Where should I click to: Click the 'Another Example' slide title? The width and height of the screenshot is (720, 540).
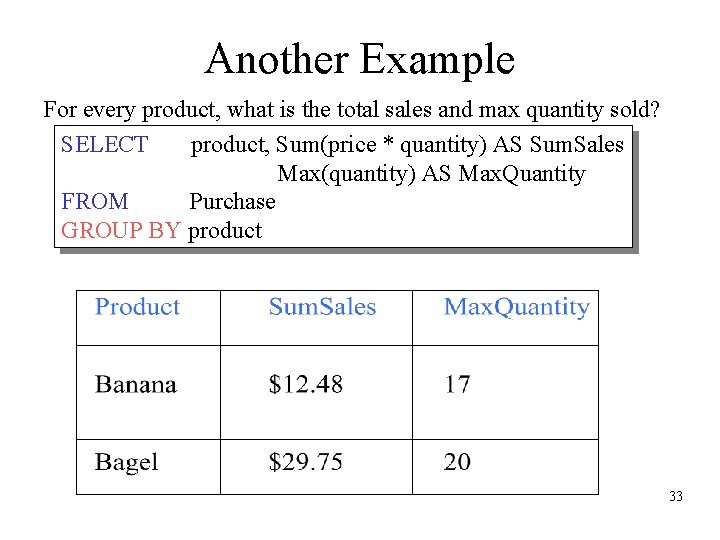coord(359,59)
